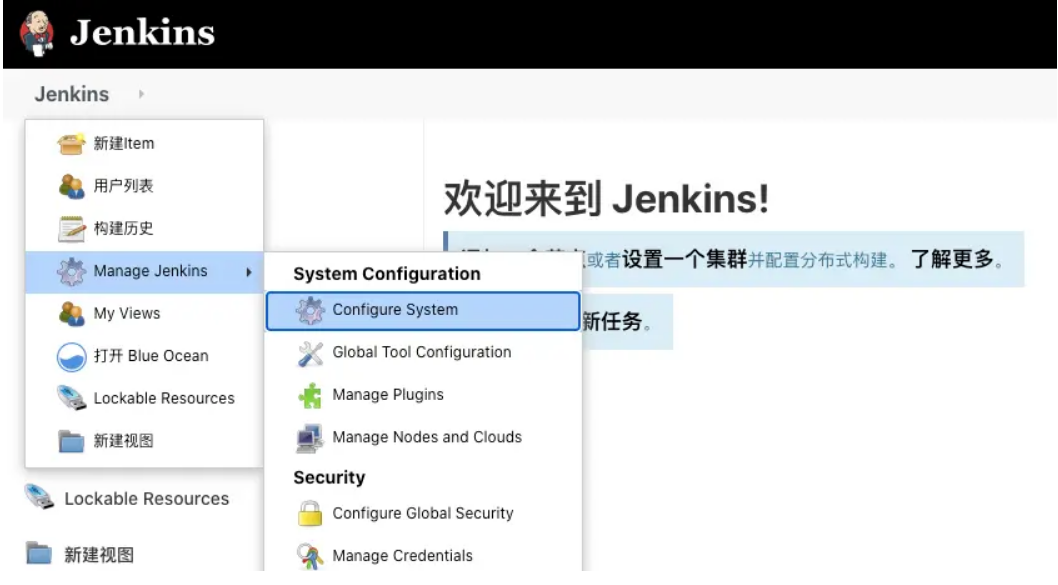
Task: Click the Jenkins butler logo in header
Action: click(36, 33)
